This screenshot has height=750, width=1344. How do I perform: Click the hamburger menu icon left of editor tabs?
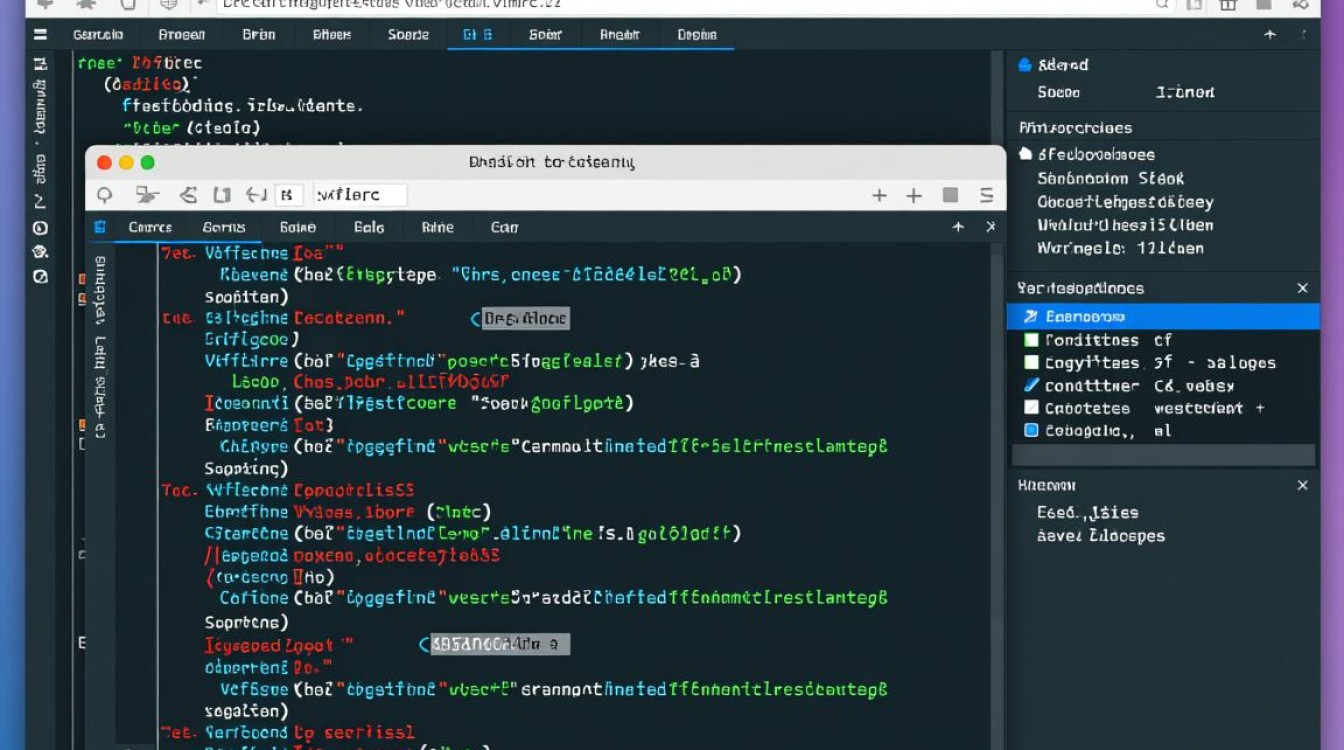coord(40,34)
